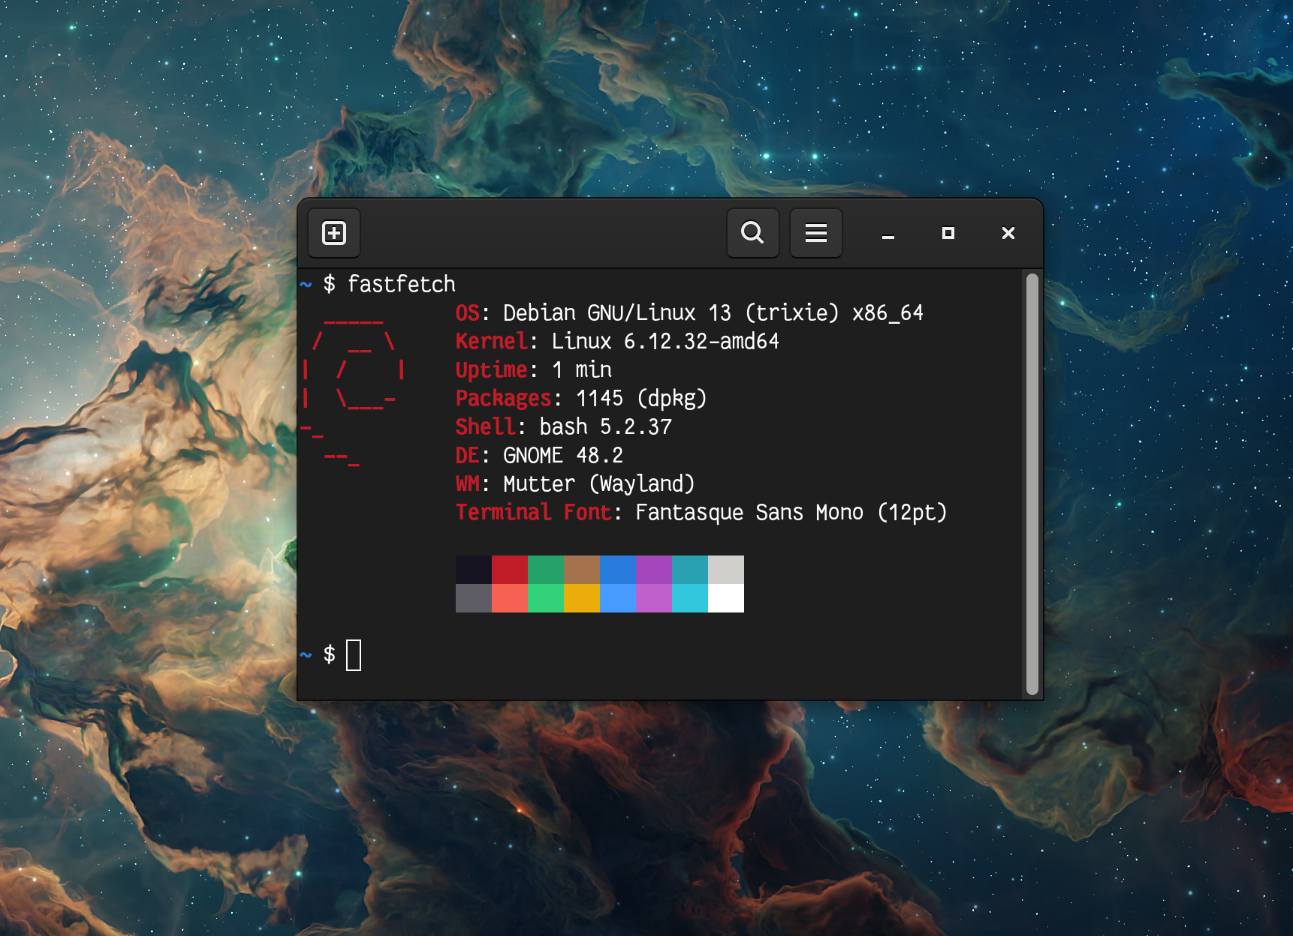Click the 'Shell' label

[485, 427]
